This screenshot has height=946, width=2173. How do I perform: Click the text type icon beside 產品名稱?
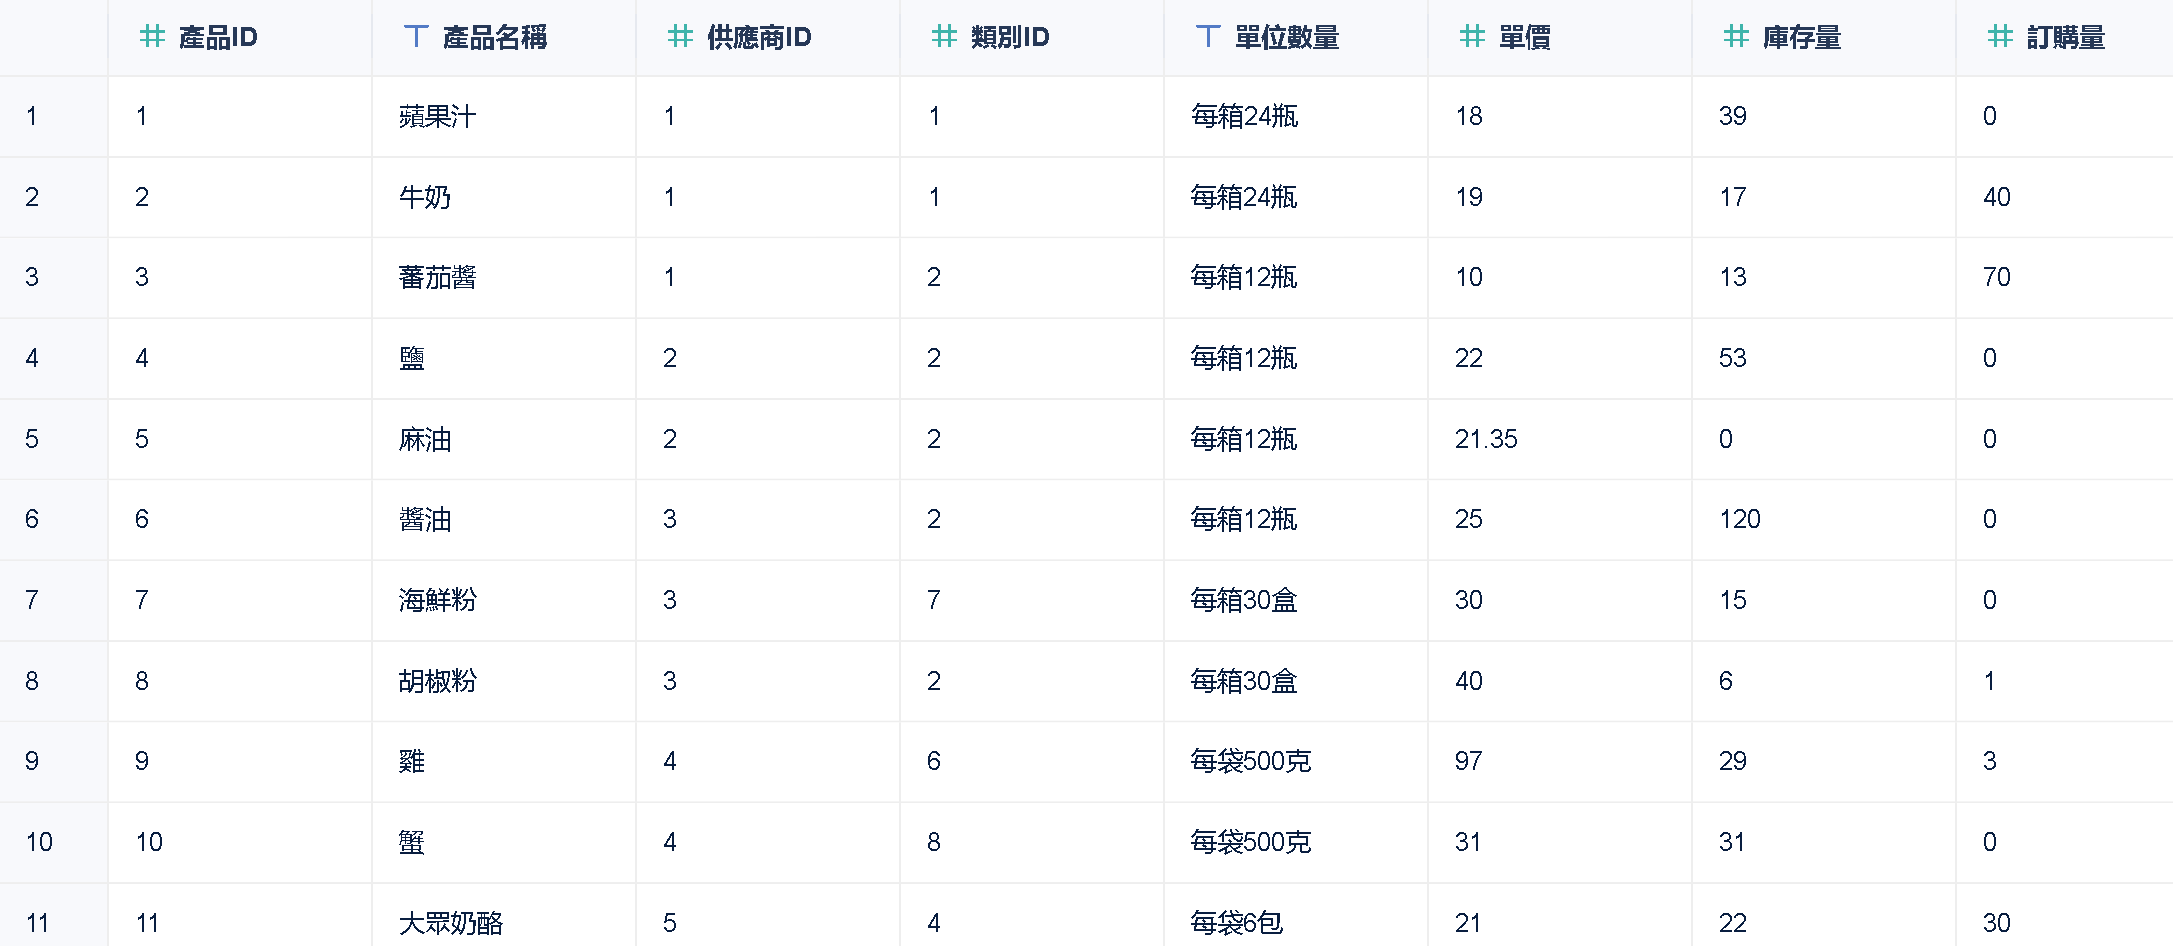click(416, 37)
